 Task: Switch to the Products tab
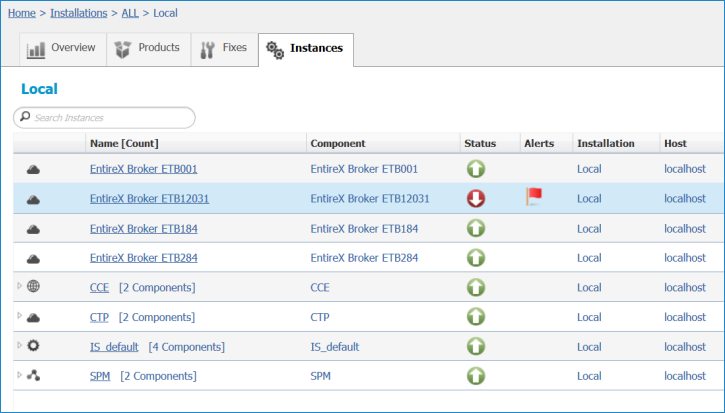(149, 49)
